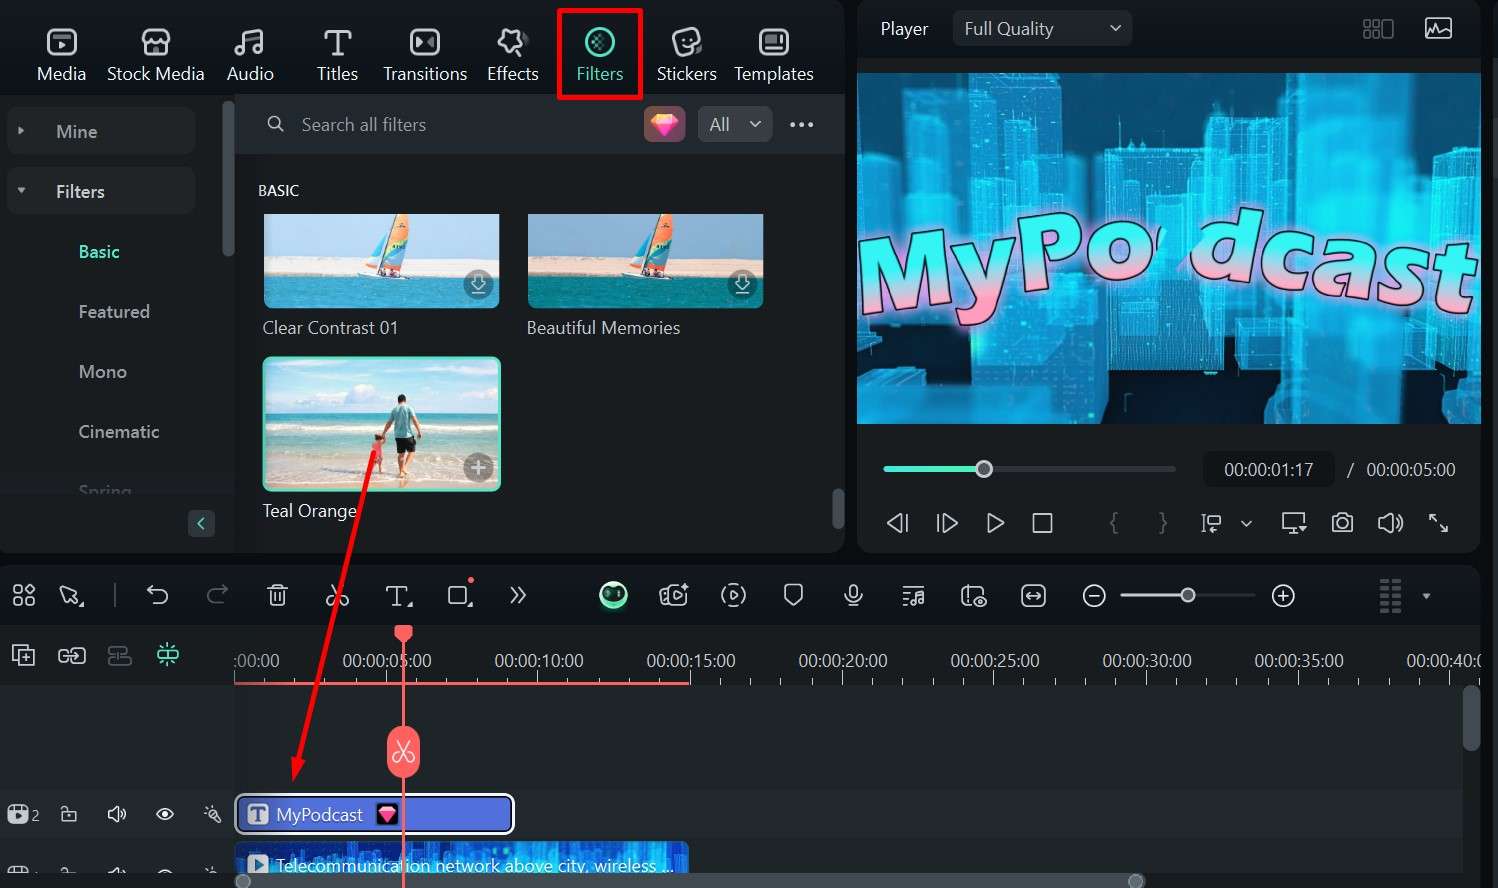Fit the timeline to window width
Viewport: 1498px width, 888px height.
[x=1033, y=596]
